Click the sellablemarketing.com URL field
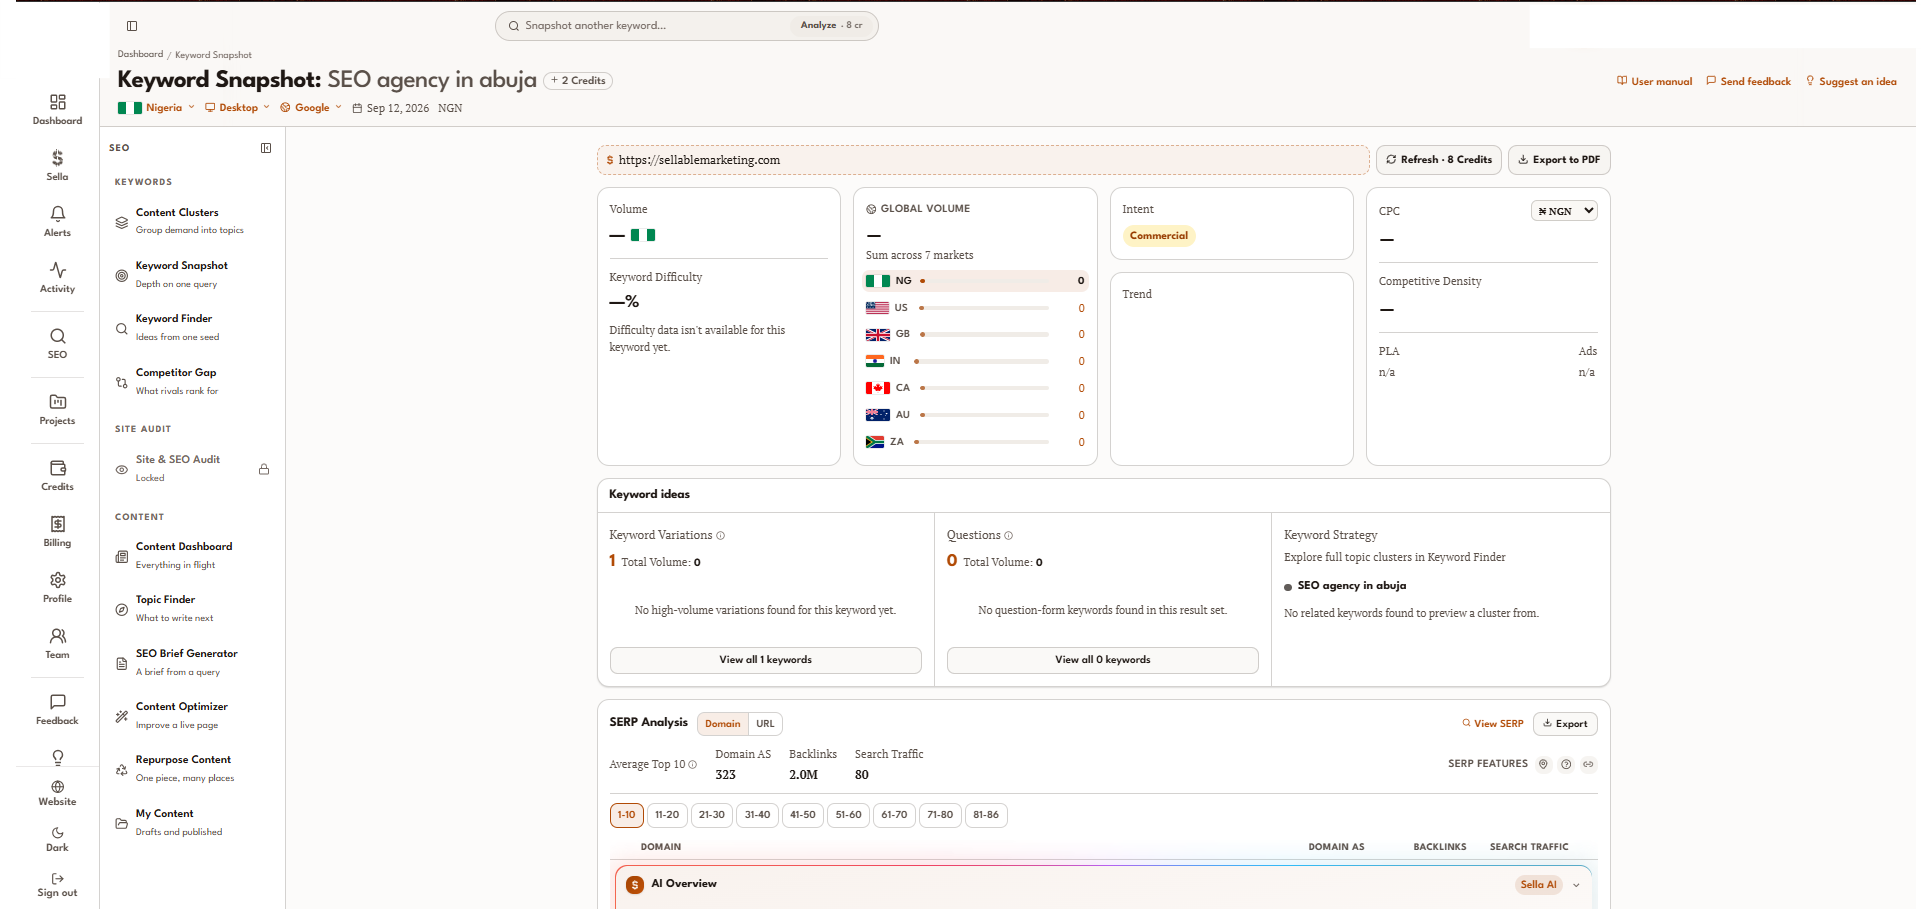Image resolution: width=1922 pixels, height=909 pixels. tap(983, 160)
